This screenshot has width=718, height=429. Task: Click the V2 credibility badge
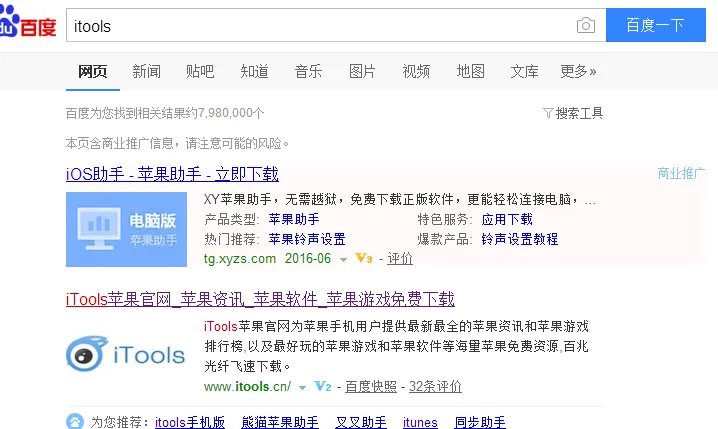tap(323, 386)
